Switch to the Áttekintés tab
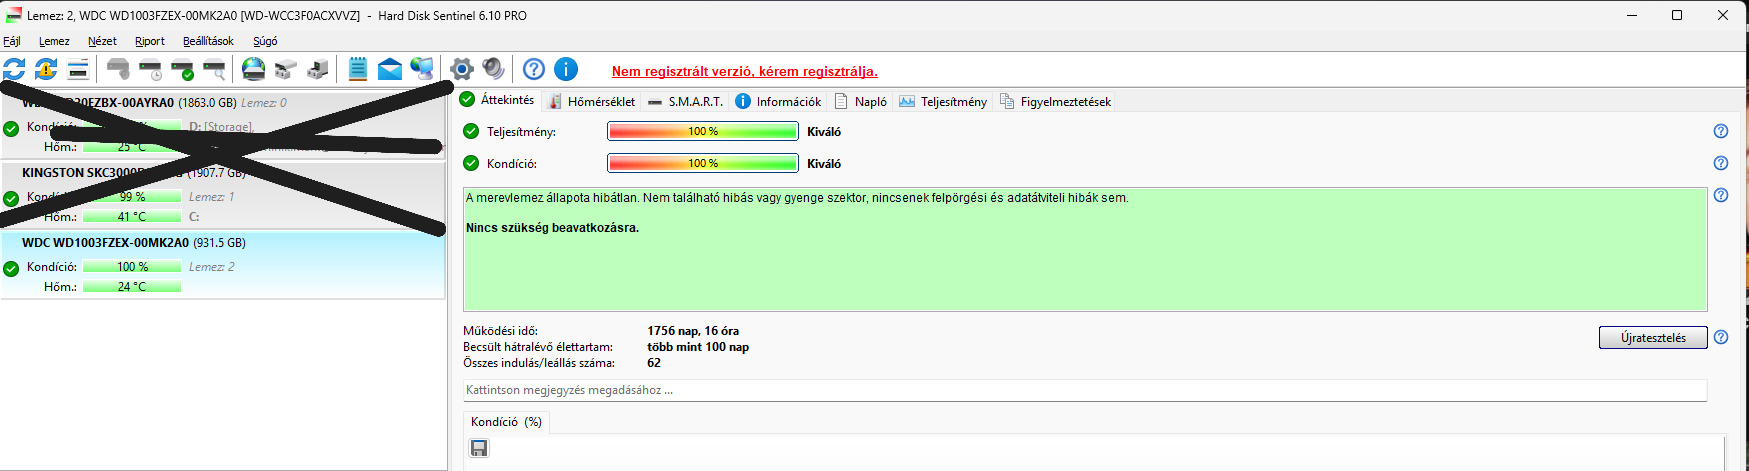1749x471 pixels. [497, 100]
